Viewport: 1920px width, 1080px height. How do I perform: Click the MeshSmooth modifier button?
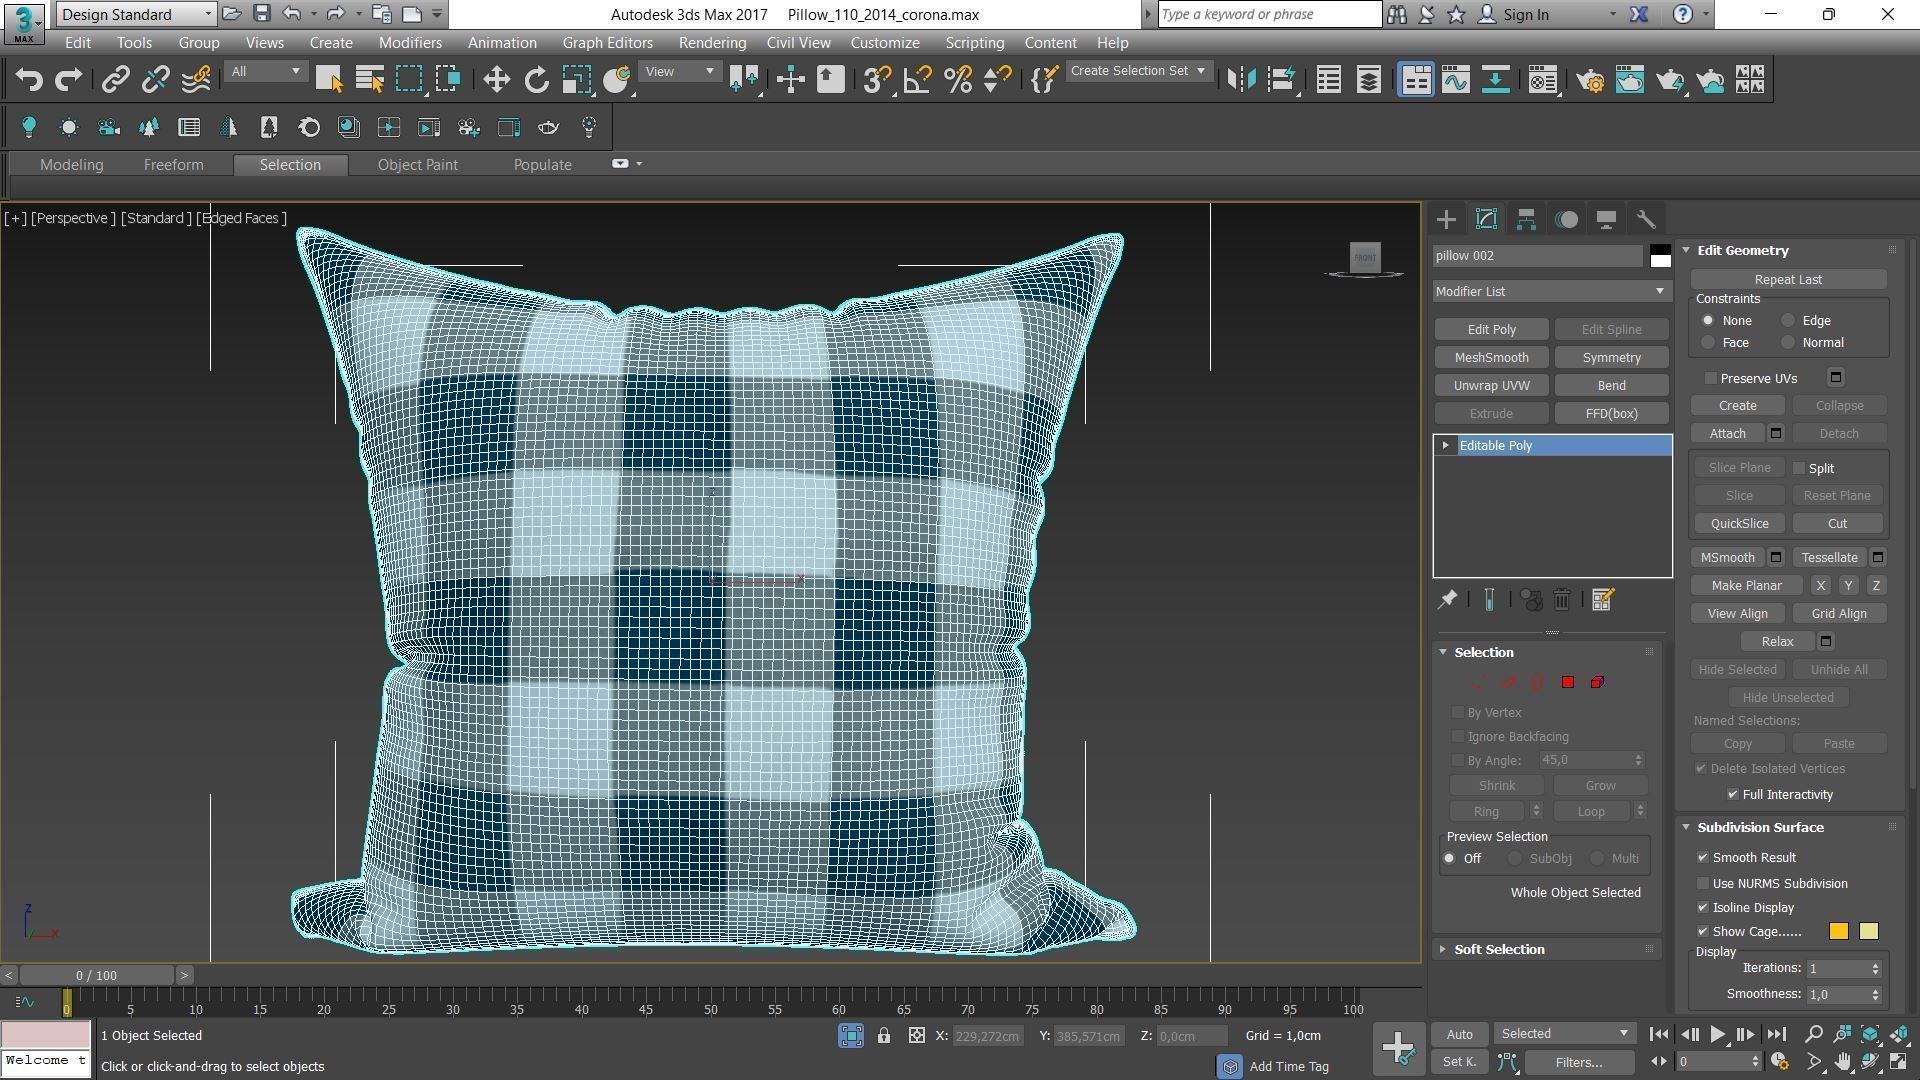tap(1491, 358)
